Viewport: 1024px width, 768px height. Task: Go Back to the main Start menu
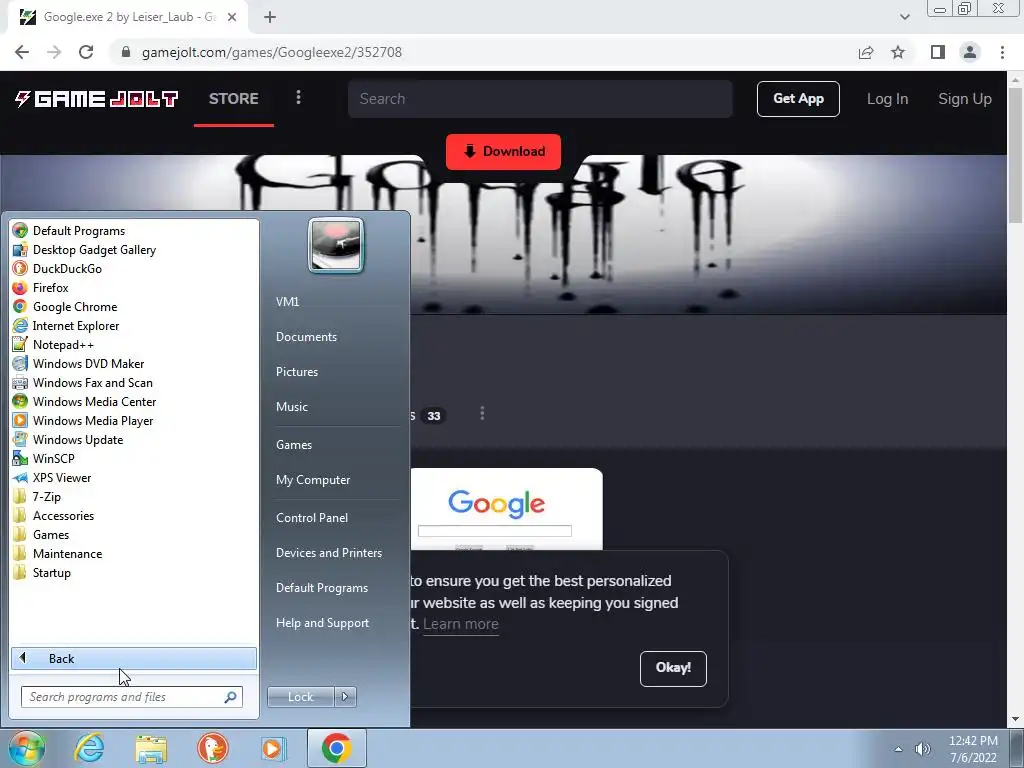[x=134, y=658]
